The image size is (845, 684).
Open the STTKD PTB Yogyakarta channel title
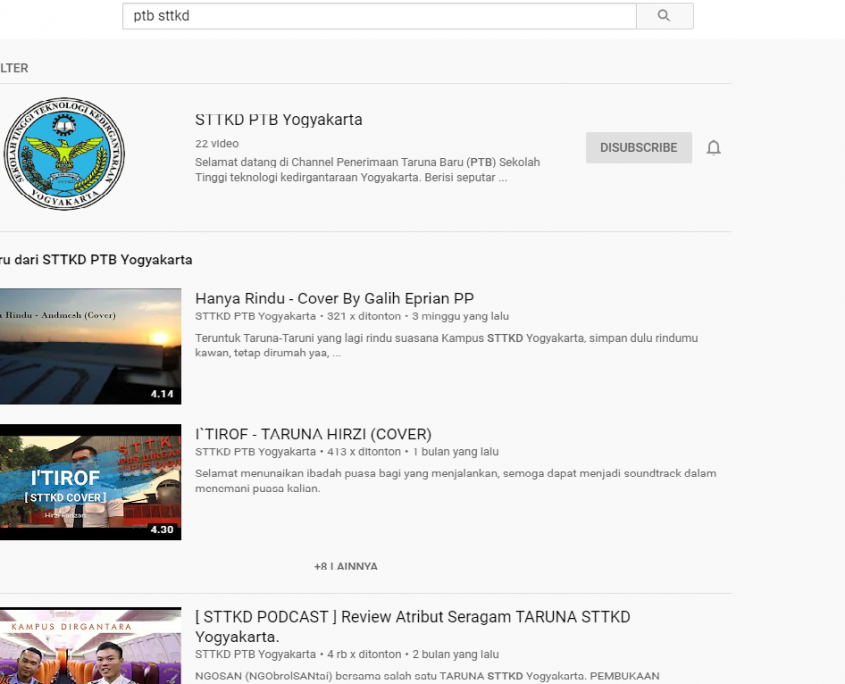tap(279, 120)
